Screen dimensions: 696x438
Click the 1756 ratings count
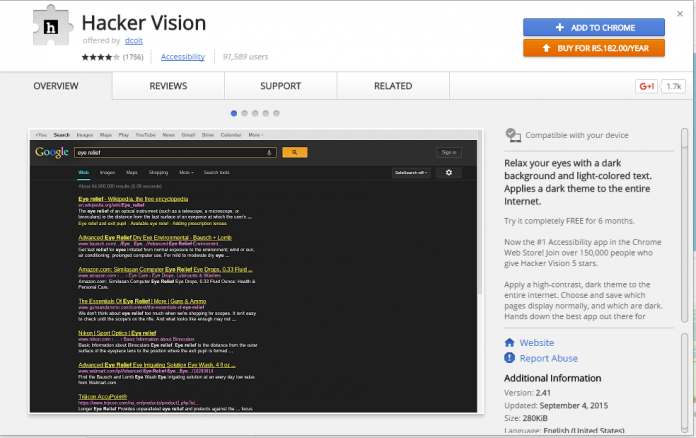click(133, 57)
